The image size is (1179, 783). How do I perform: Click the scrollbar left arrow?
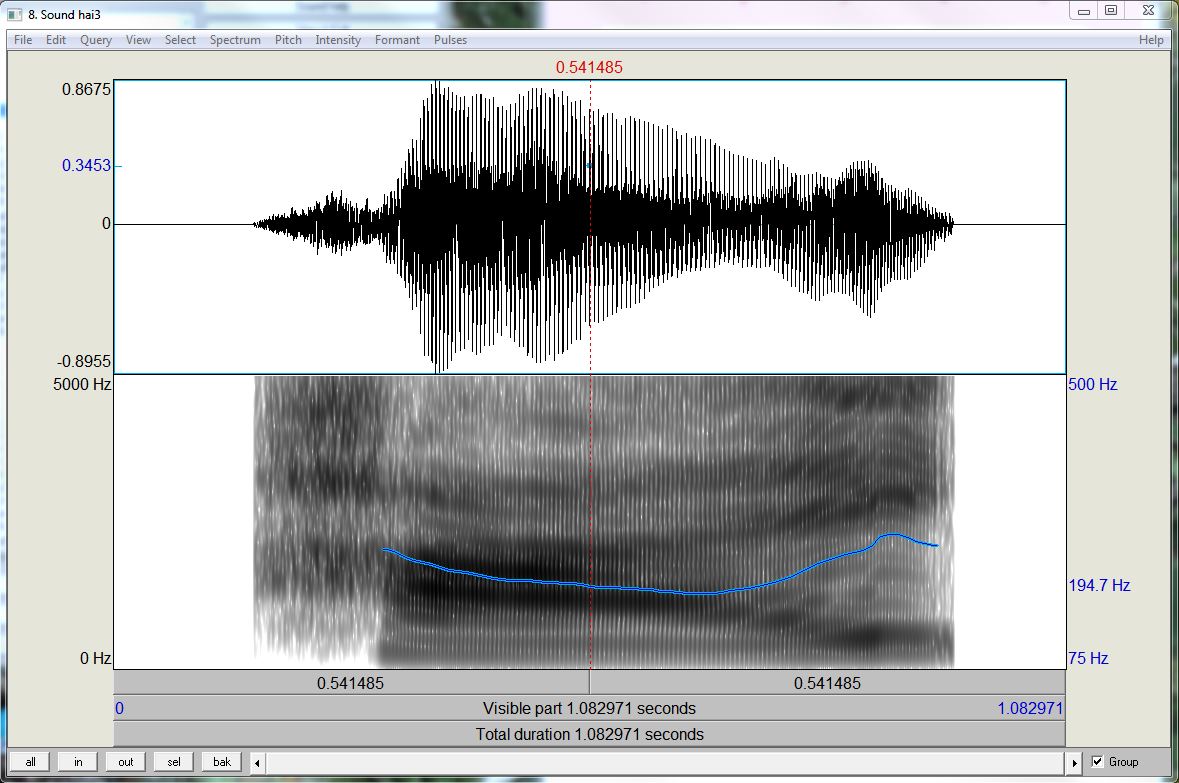click(x=257, y=763)
